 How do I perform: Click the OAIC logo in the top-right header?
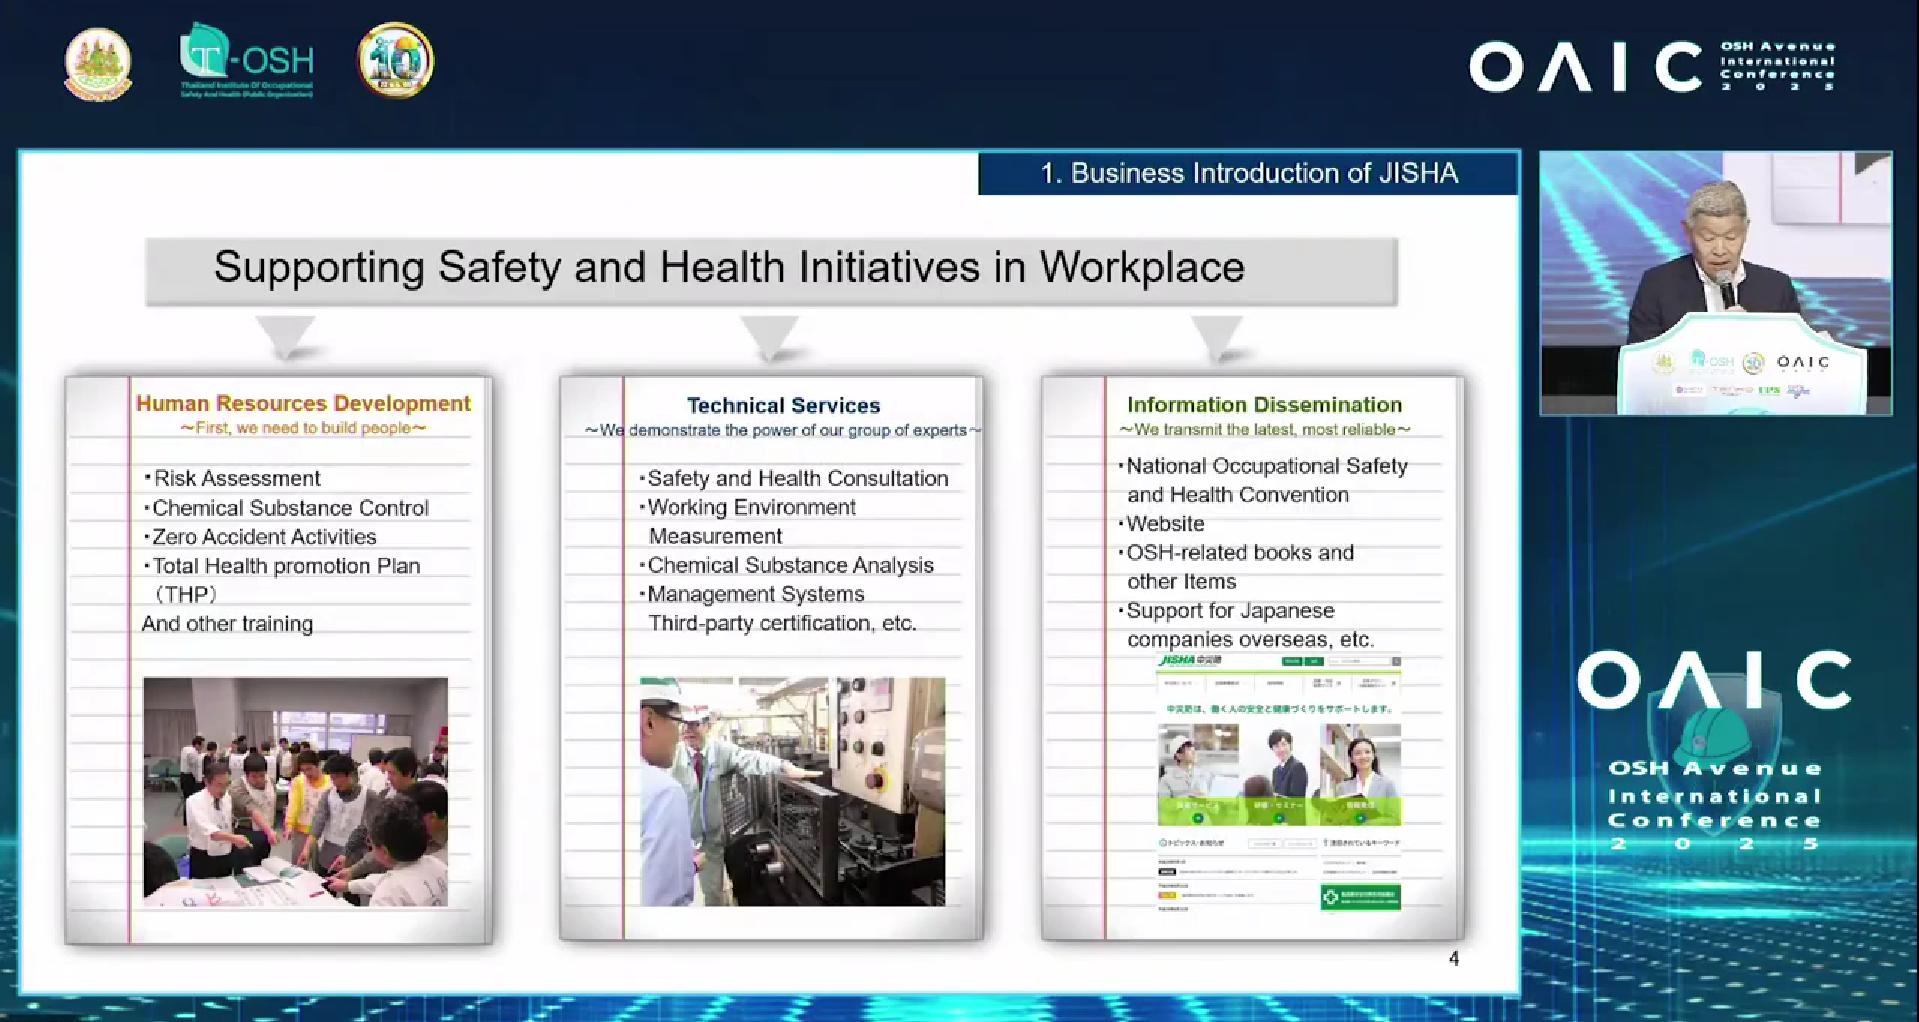(x=1651, y=67)
